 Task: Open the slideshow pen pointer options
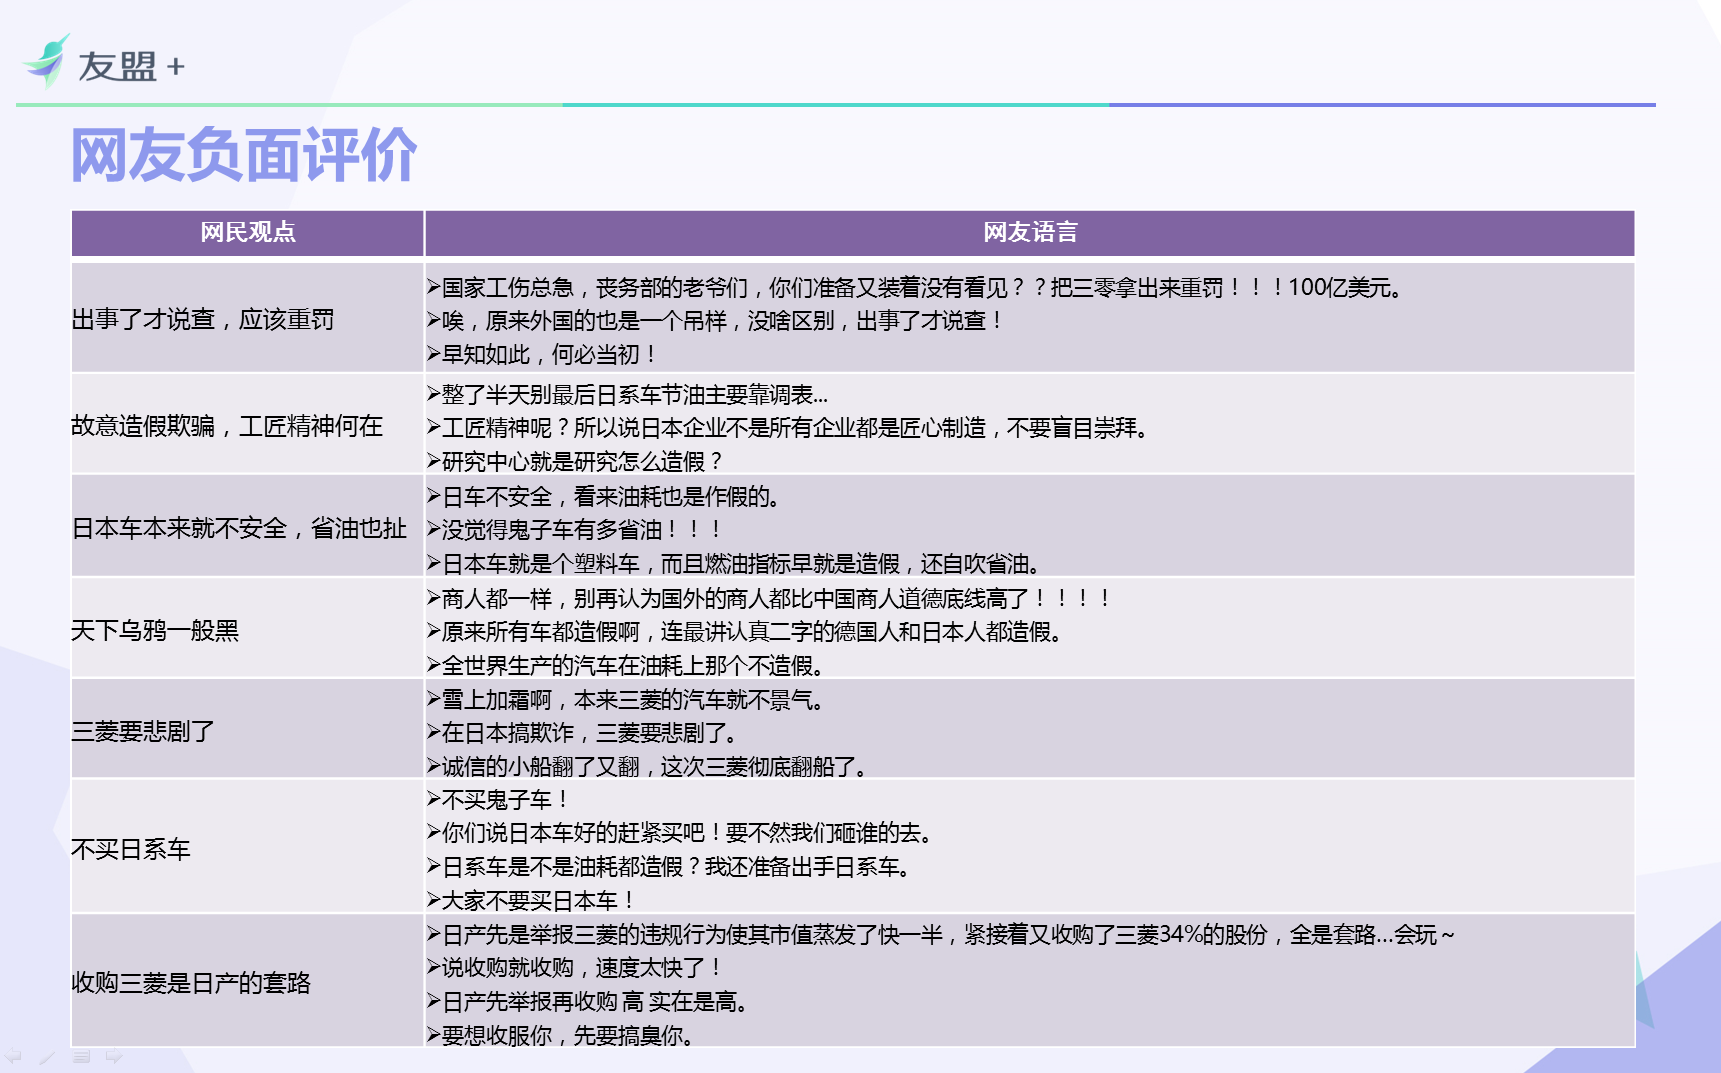47,1056
